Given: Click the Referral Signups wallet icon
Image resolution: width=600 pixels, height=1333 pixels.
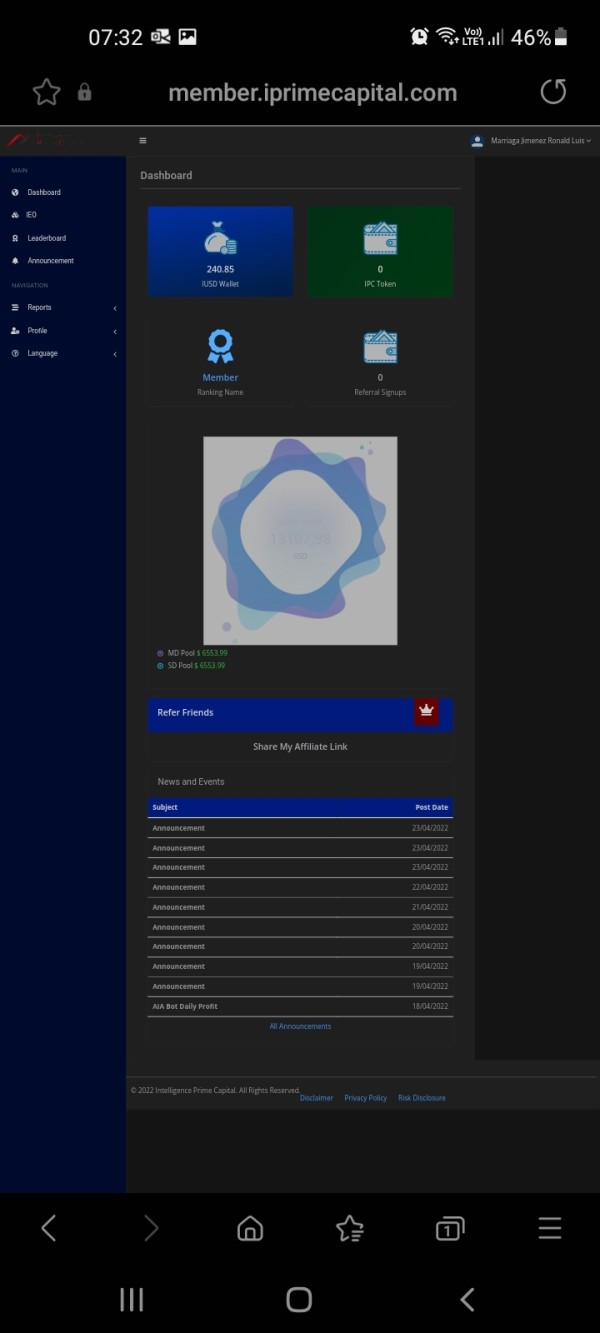Looking at the screenshot, I should [x=380, y=347].
